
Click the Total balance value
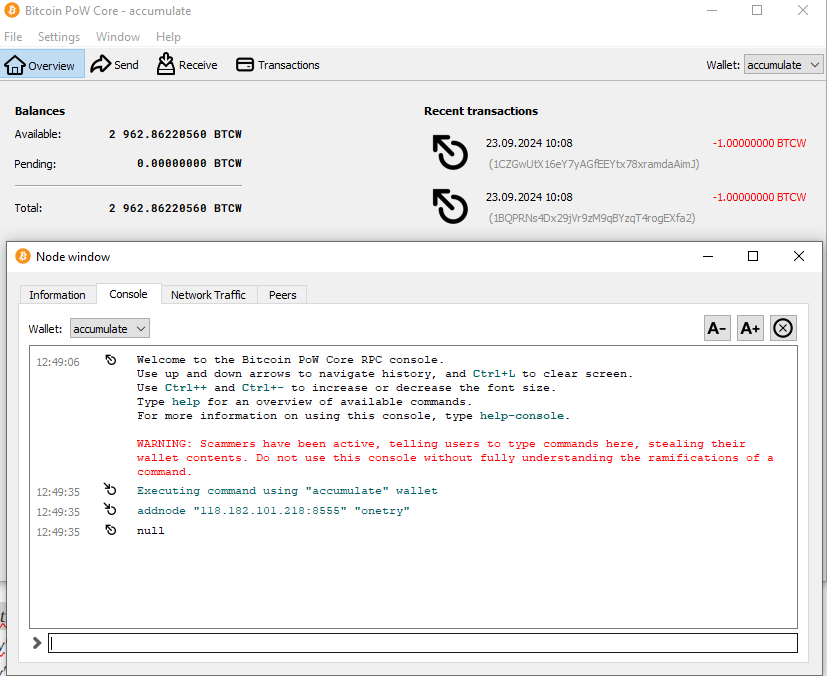(175, 208)
